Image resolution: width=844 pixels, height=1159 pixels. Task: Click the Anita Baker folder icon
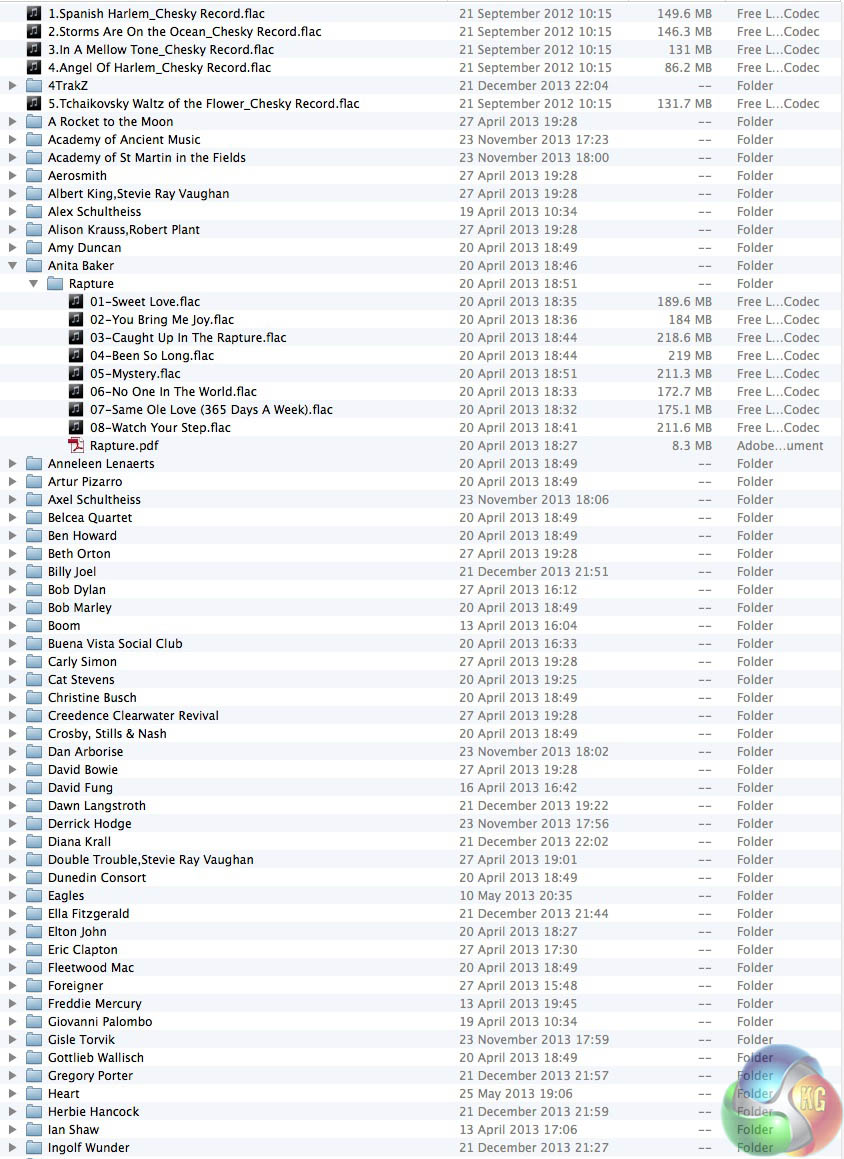[34, 265]
